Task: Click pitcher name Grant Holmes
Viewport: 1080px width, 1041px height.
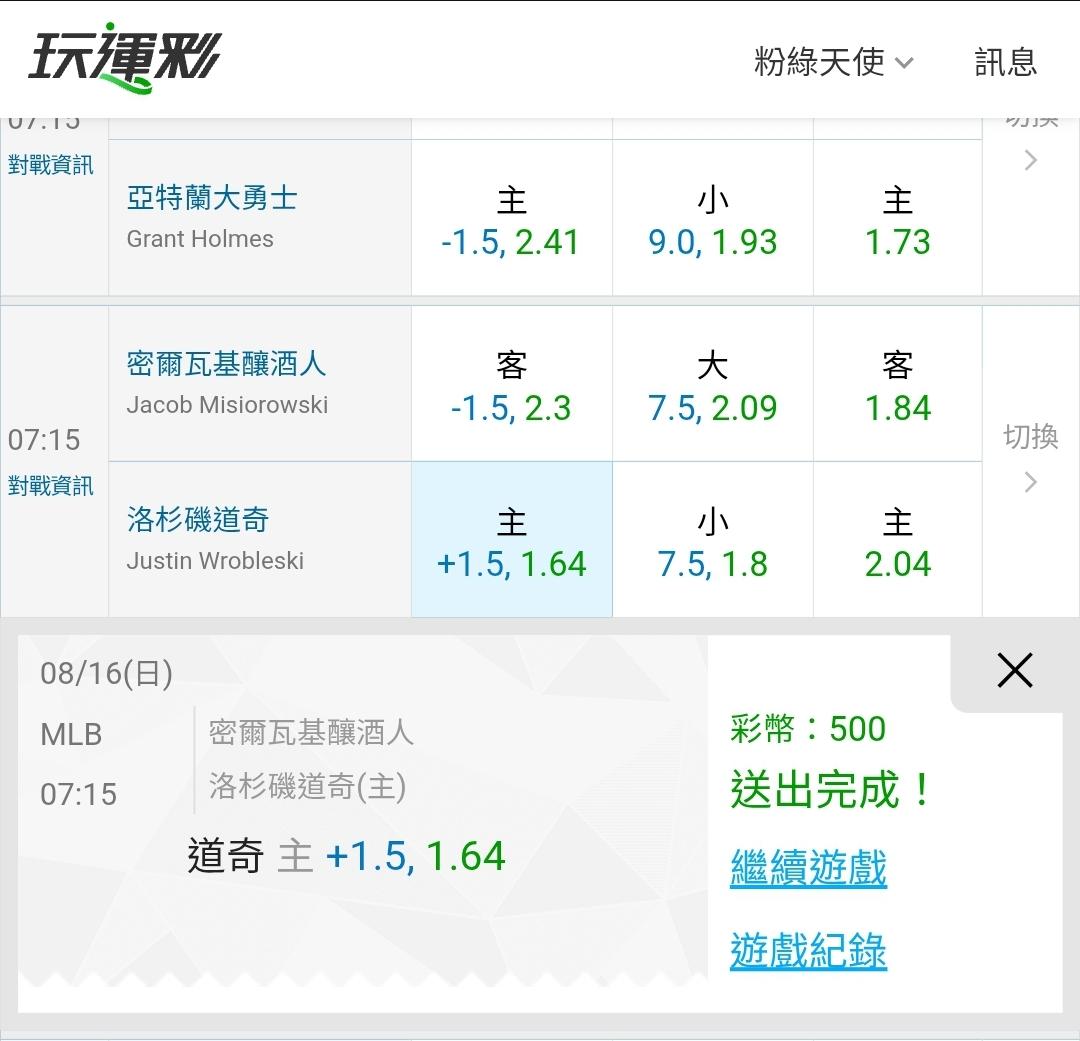Action: point(200,239)
